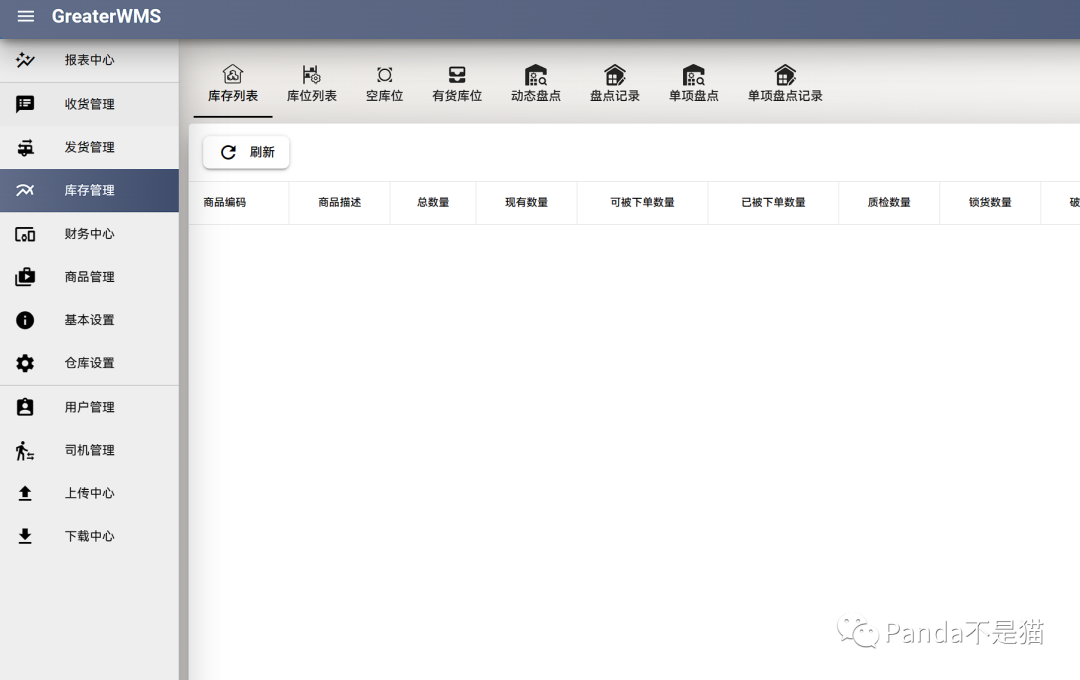Open 财务中心 menu item
The width and height of the screenshot is (1080, 680).
point(90,234)
